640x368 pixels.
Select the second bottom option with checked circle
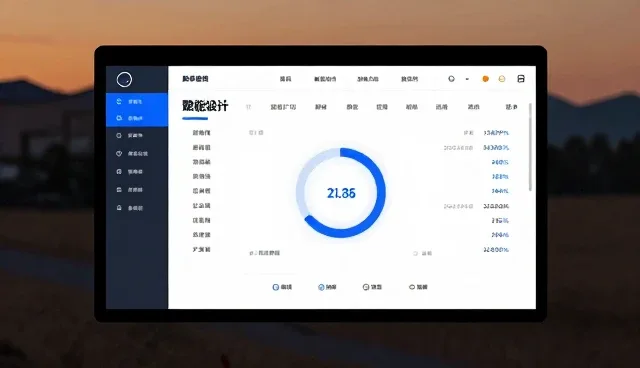pos(327,287)
